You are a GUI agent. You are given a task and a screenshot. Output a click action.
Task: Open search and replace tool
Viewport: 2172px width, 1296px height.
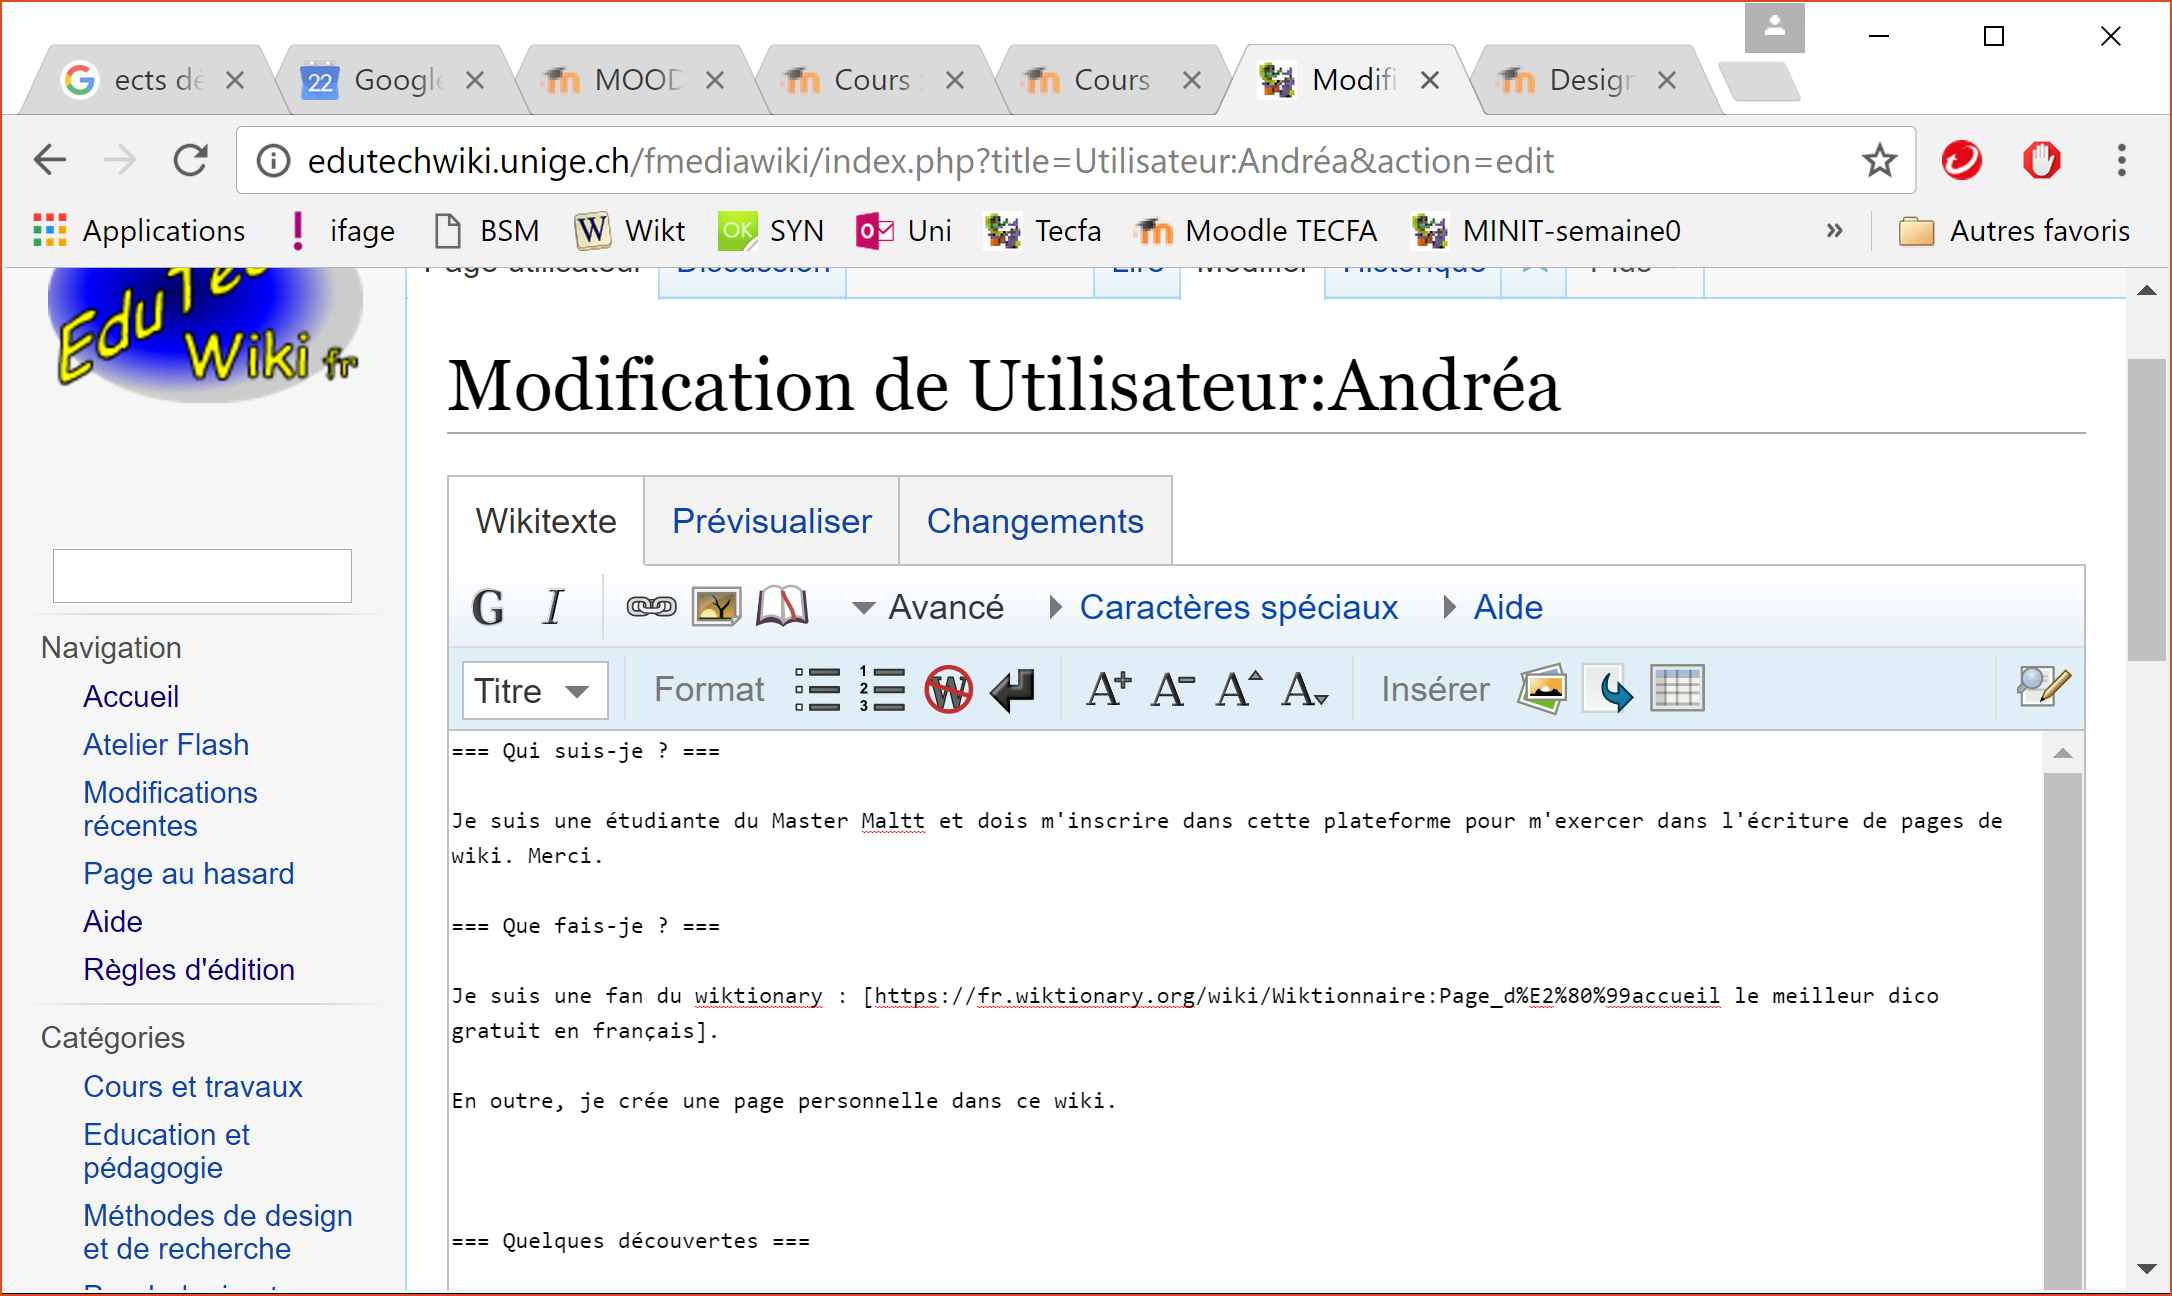coord(2042,687)
